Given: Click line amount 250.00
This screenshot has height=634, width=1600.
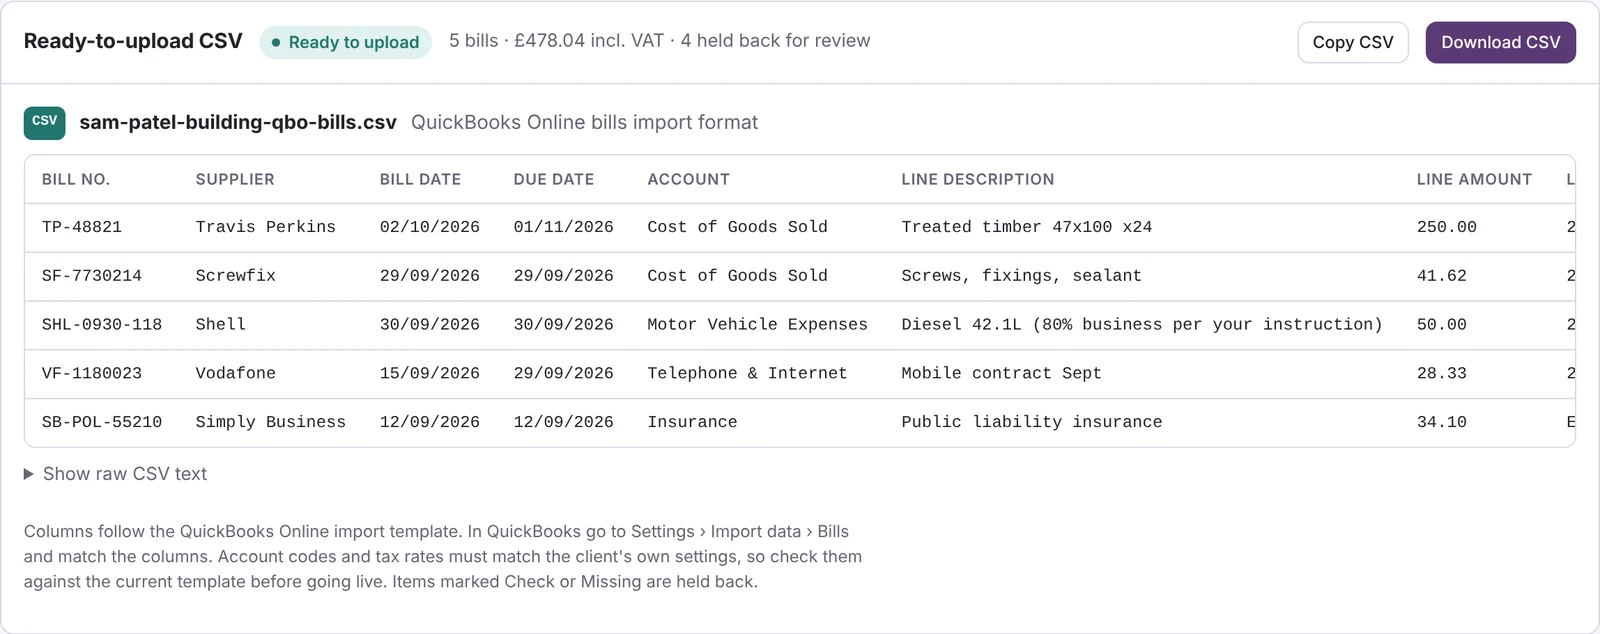Looking at the screenshot, I should pos(1447,227).
